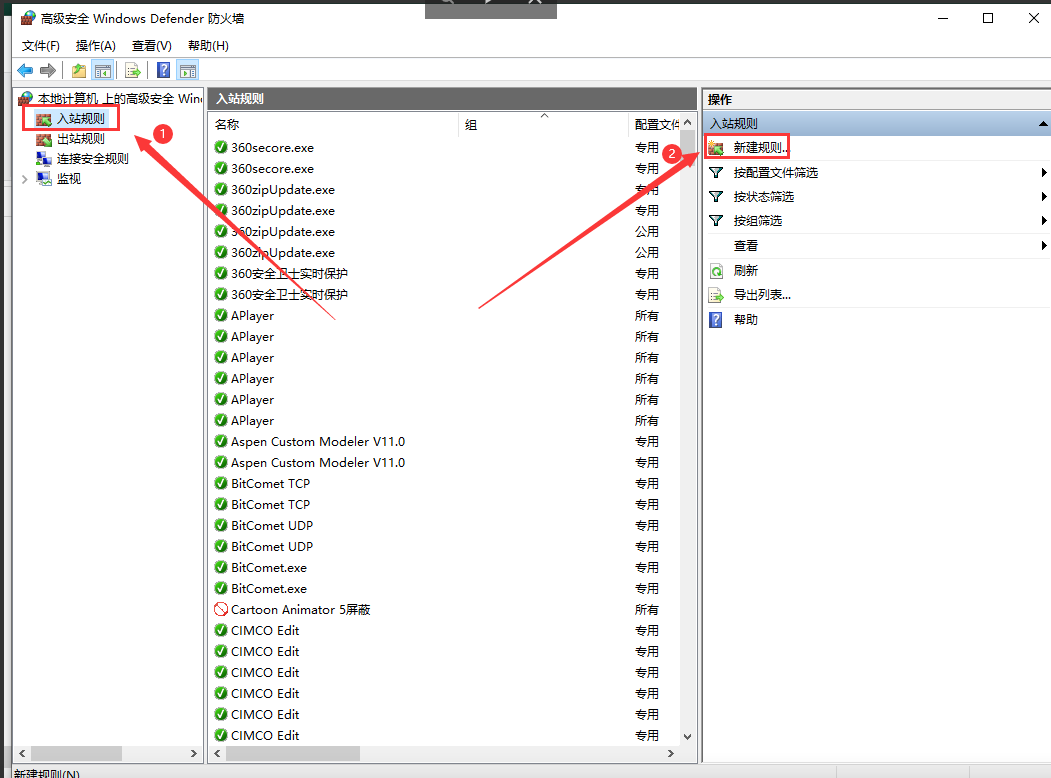Open the 查看(V) menu
Screen dimensions: 1051x778
point(151,46)
